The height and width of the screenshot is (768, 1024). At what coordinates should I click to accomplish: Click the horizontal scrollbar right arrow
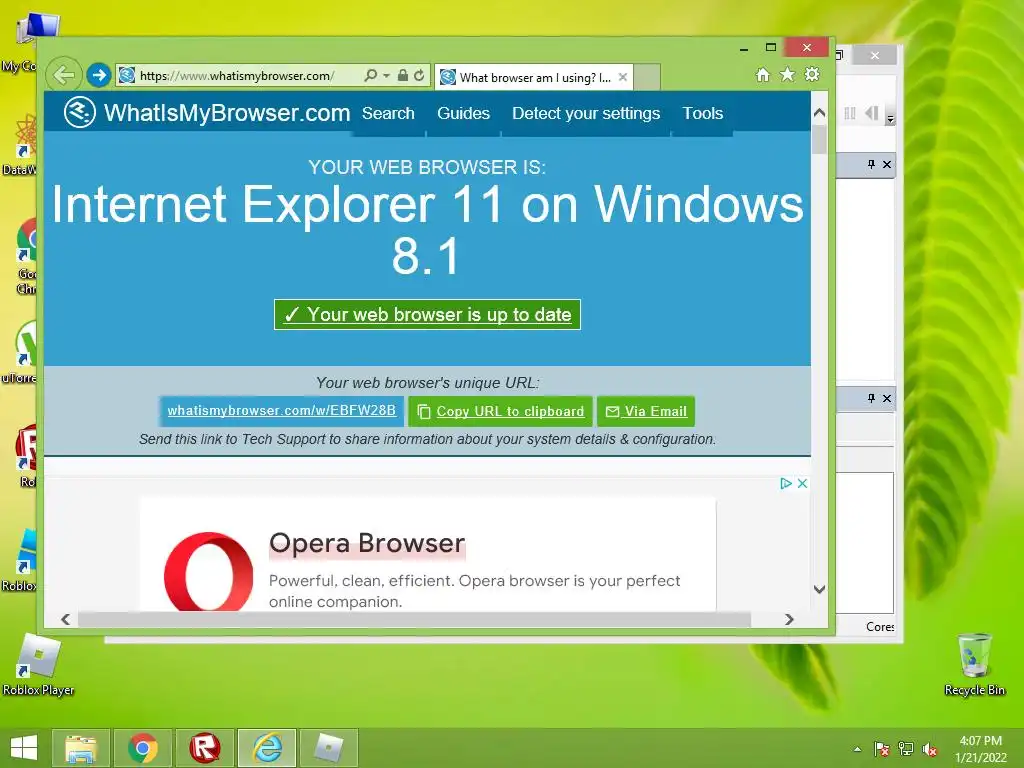(790, 619)
